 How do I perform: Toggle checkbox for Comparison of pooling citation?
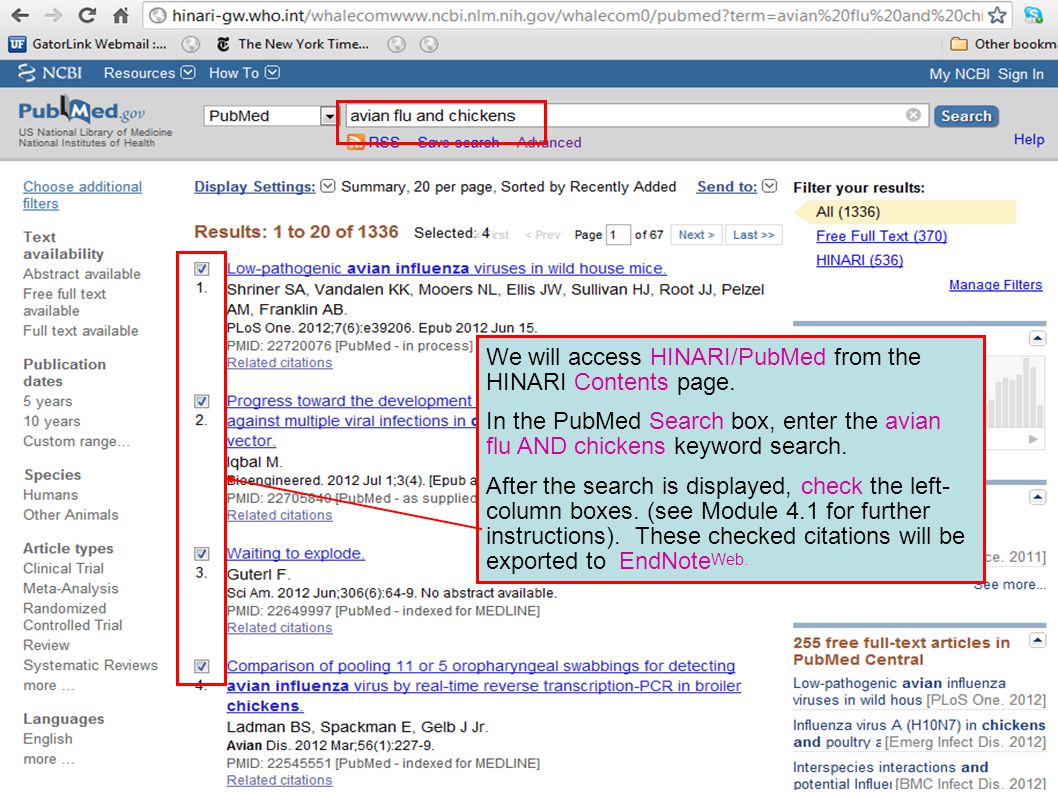coord(201,666)
